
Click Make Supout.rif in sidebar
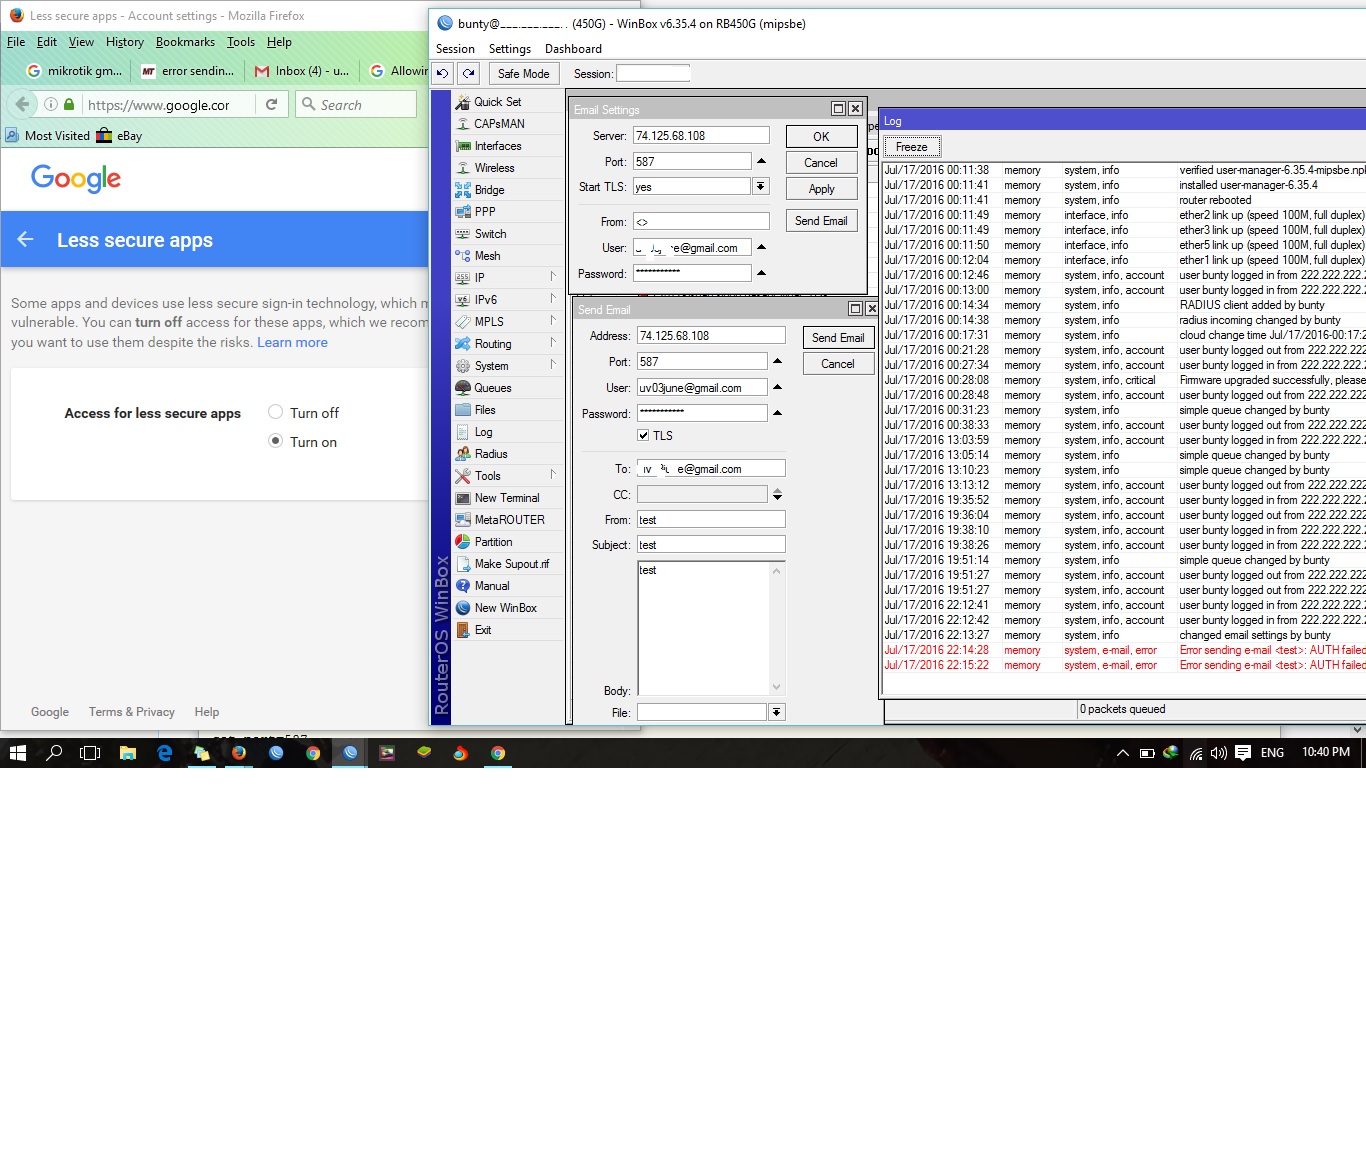[511, 564]
